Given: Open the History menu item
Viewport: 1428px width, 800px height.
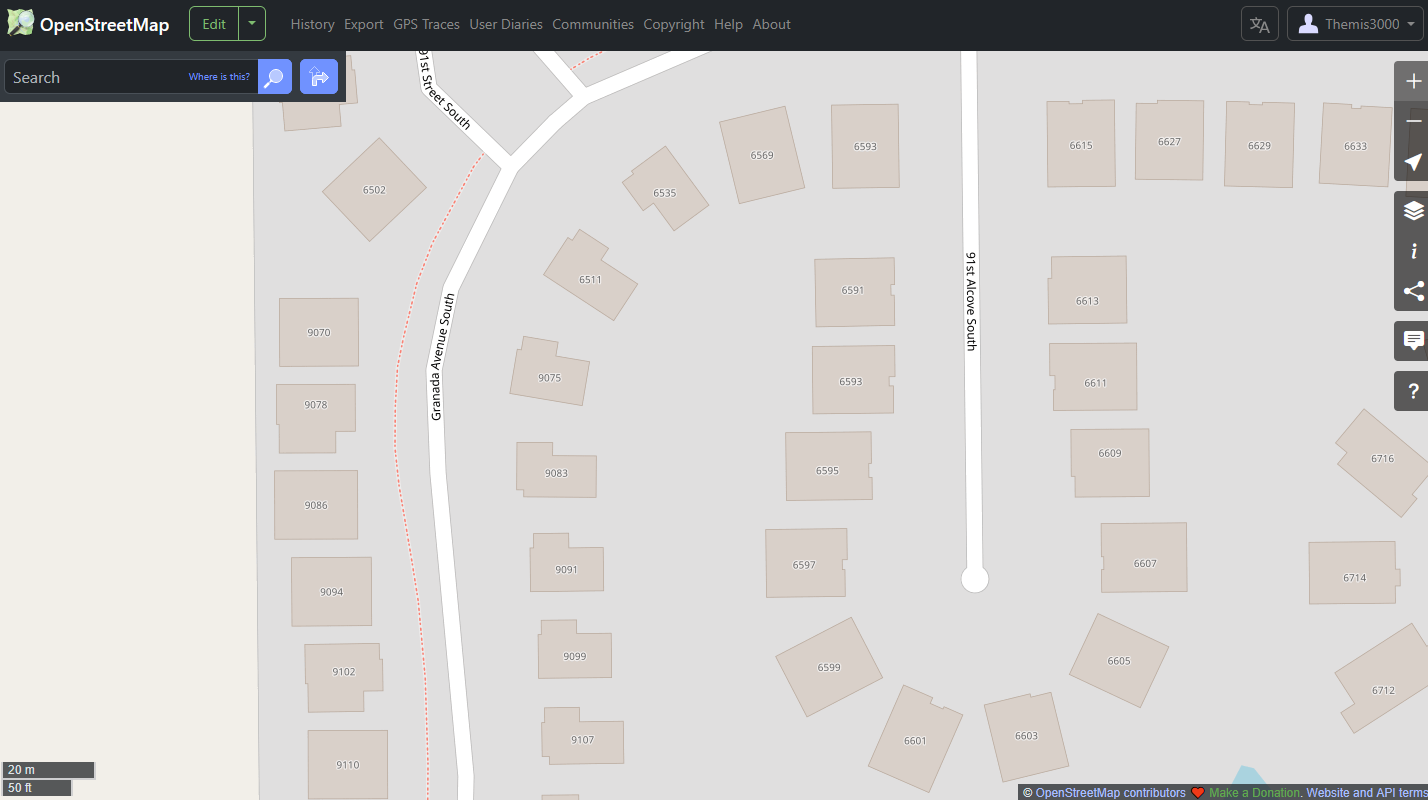Looking at the screenshot, I should (x=312, y=24).
